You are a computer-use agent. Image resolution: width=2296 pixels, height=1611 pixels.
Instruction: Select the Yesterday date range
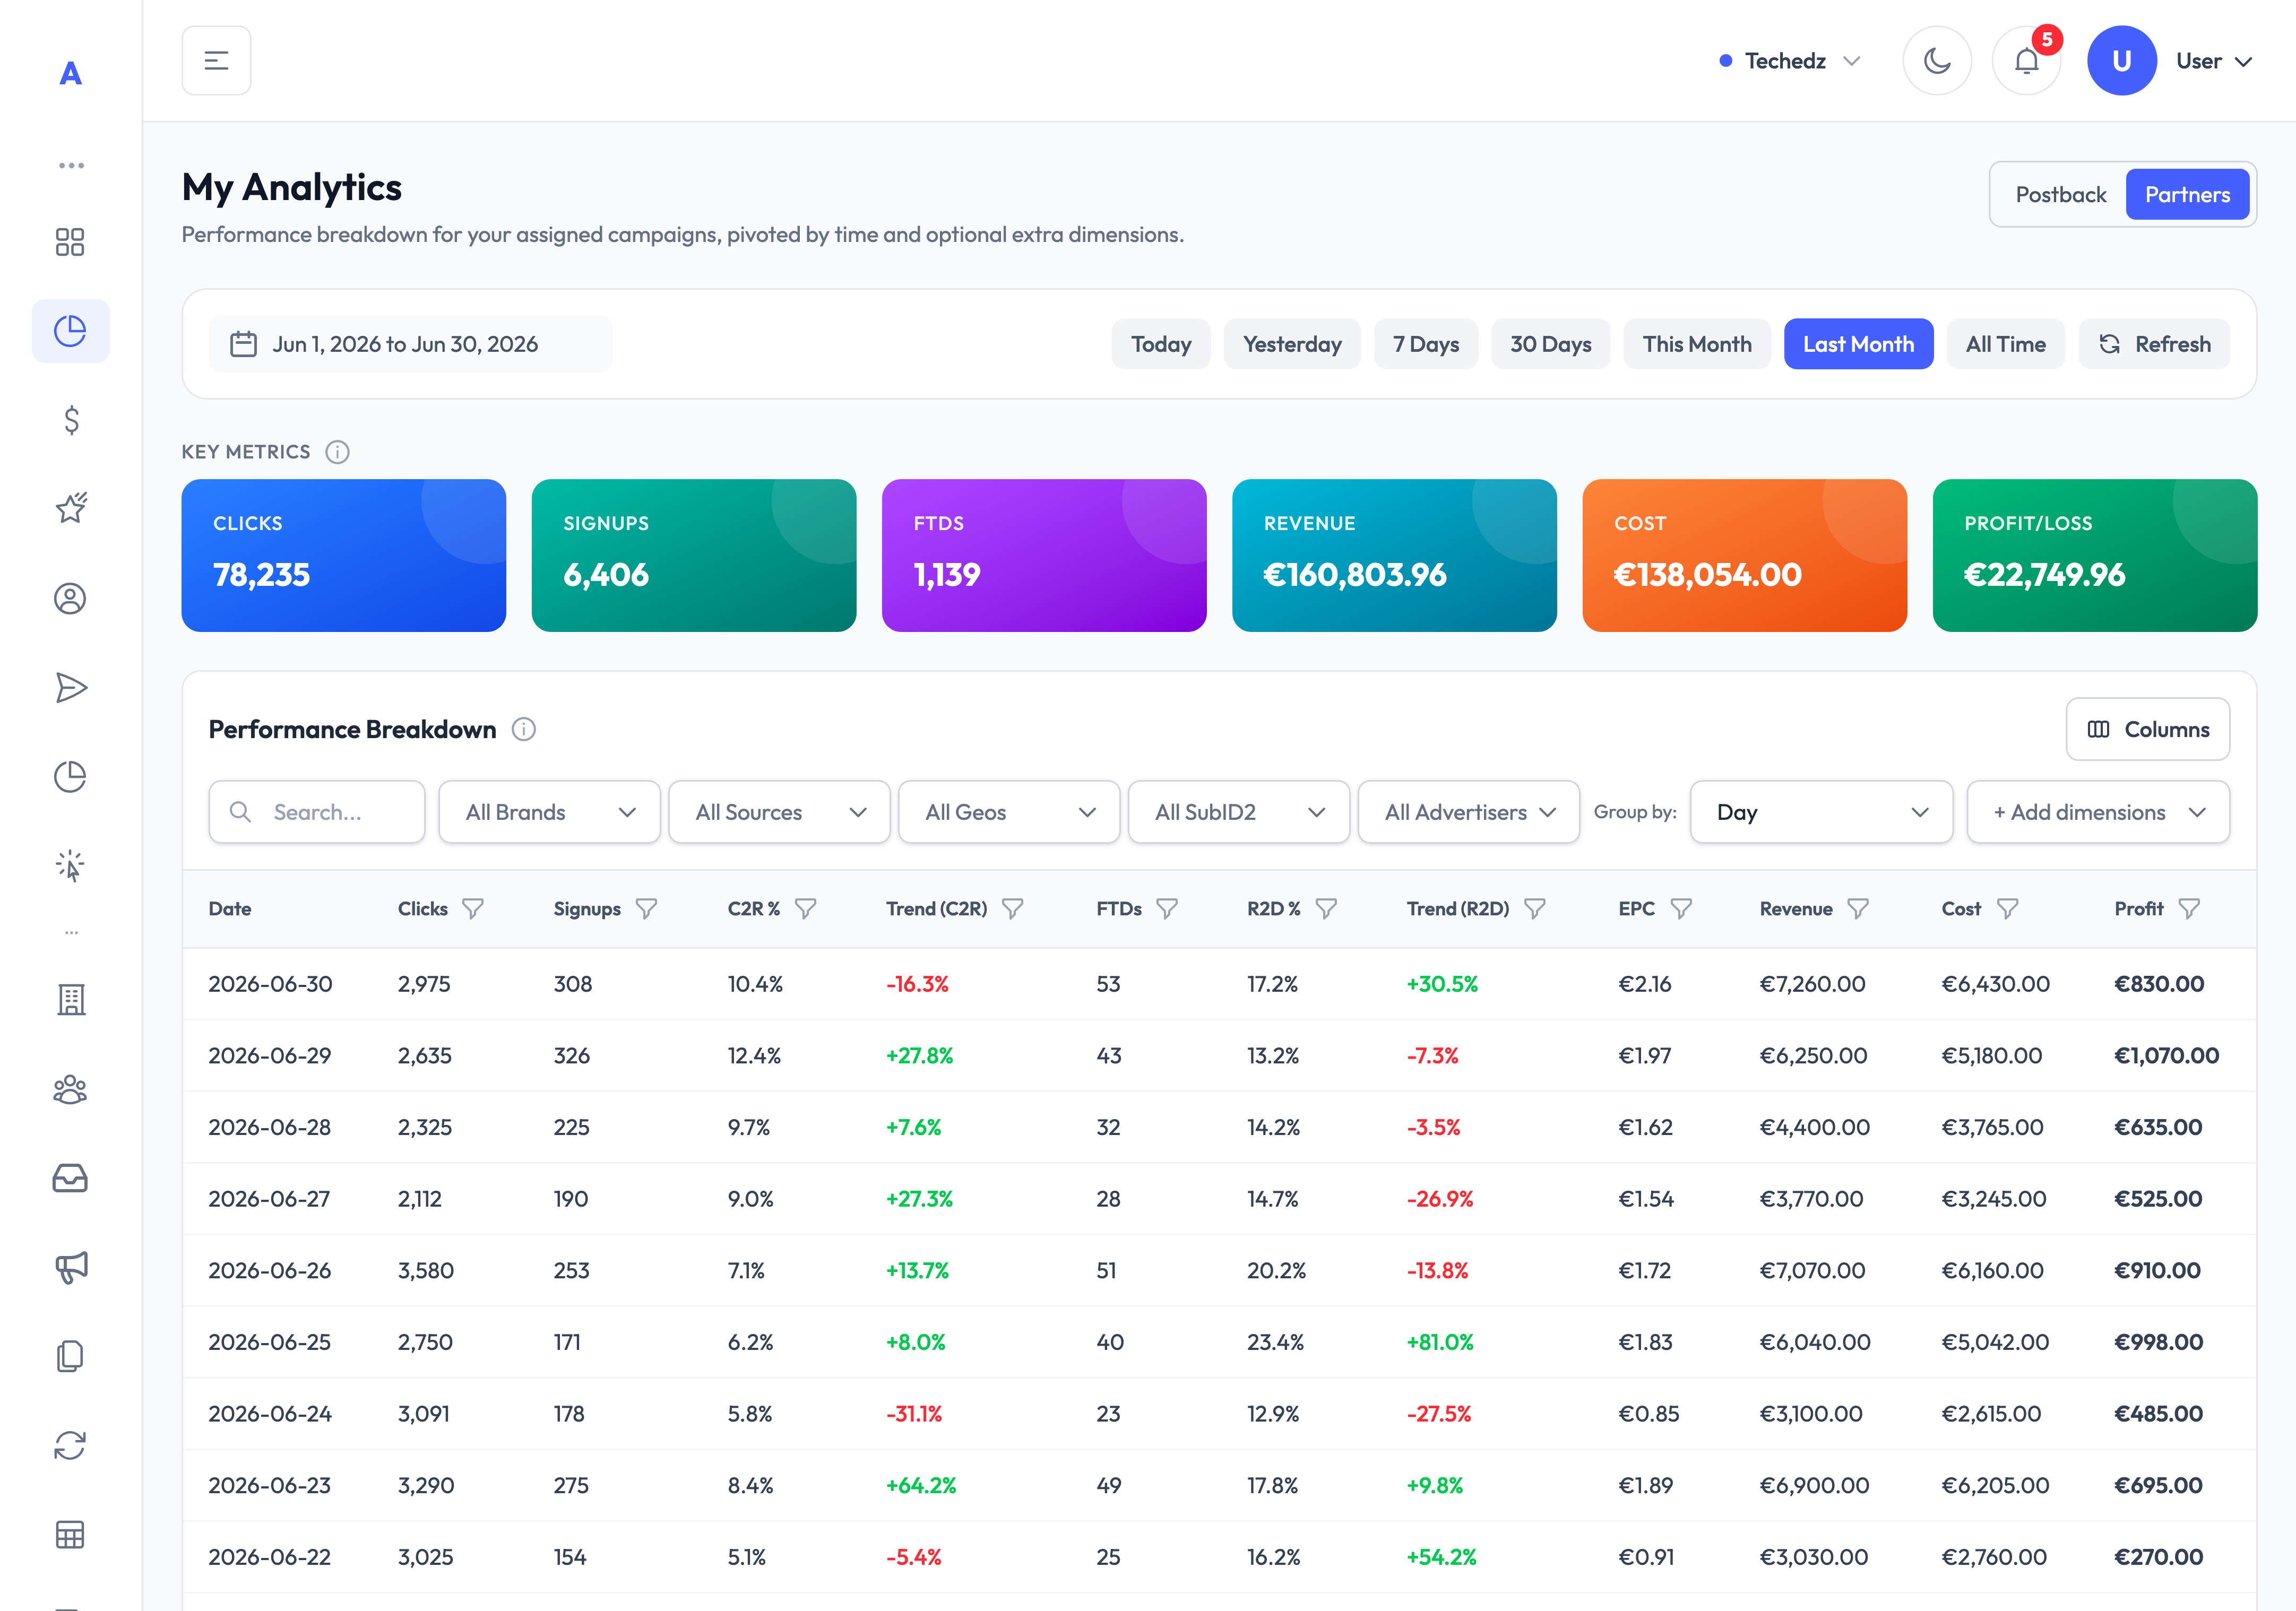(1292, 344)
